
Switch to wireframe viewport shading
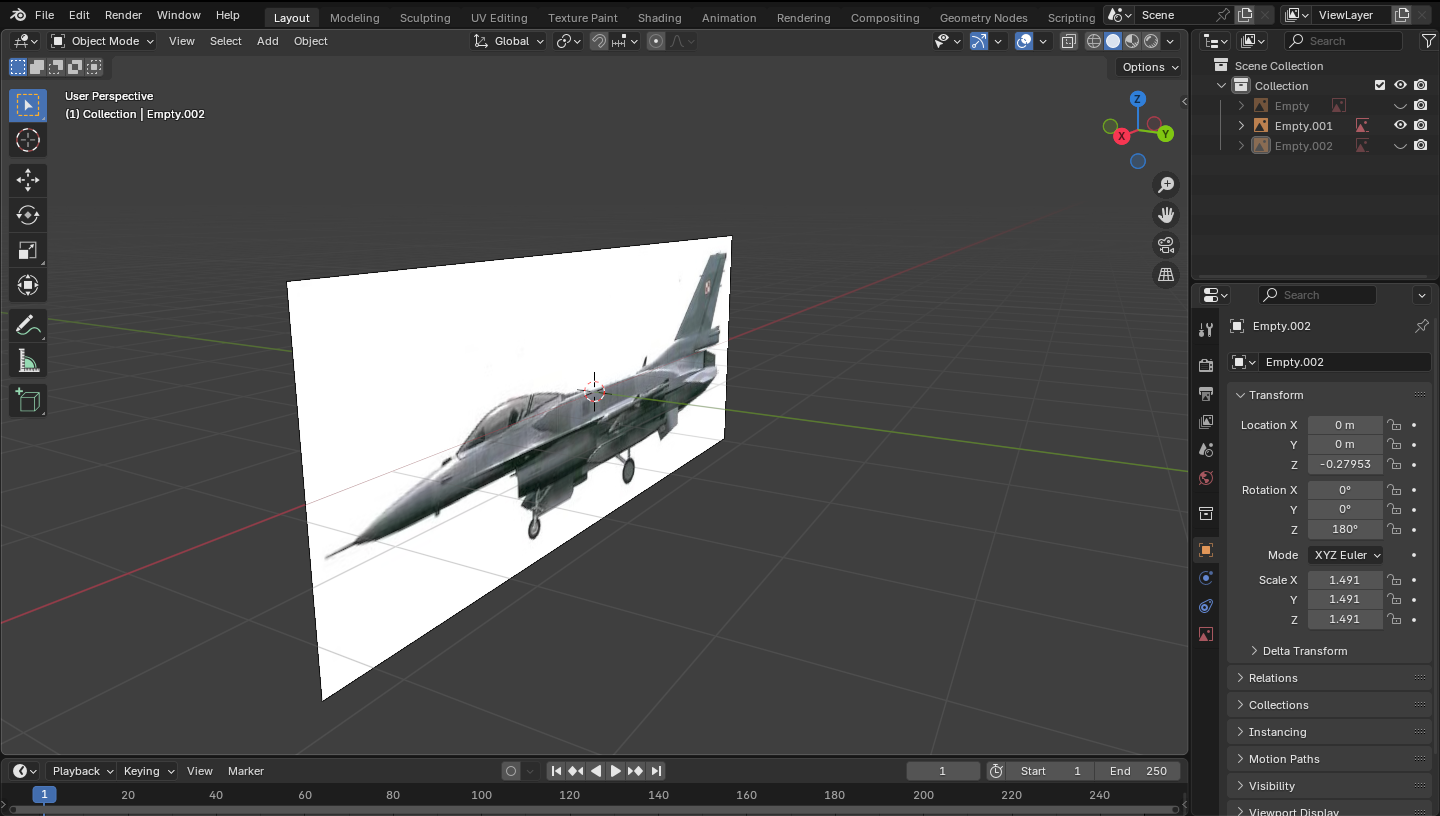pyautogui.click(x=1094, y=41)
